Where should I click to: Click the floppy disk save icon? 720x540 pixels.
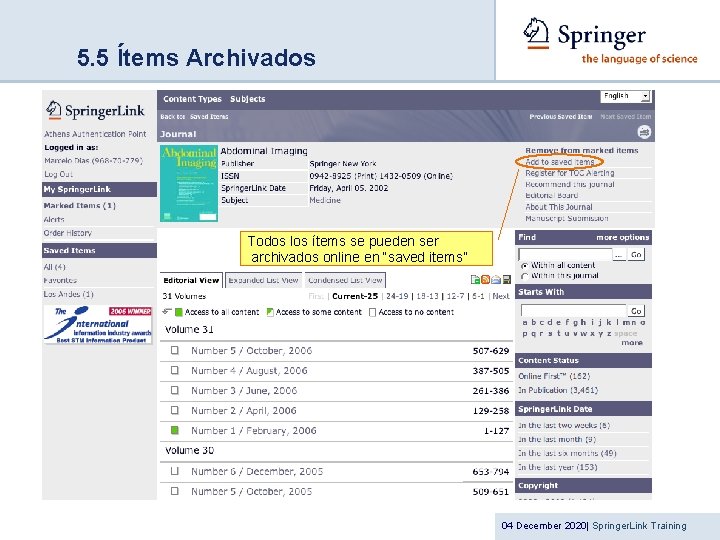(x=506, y=279)
